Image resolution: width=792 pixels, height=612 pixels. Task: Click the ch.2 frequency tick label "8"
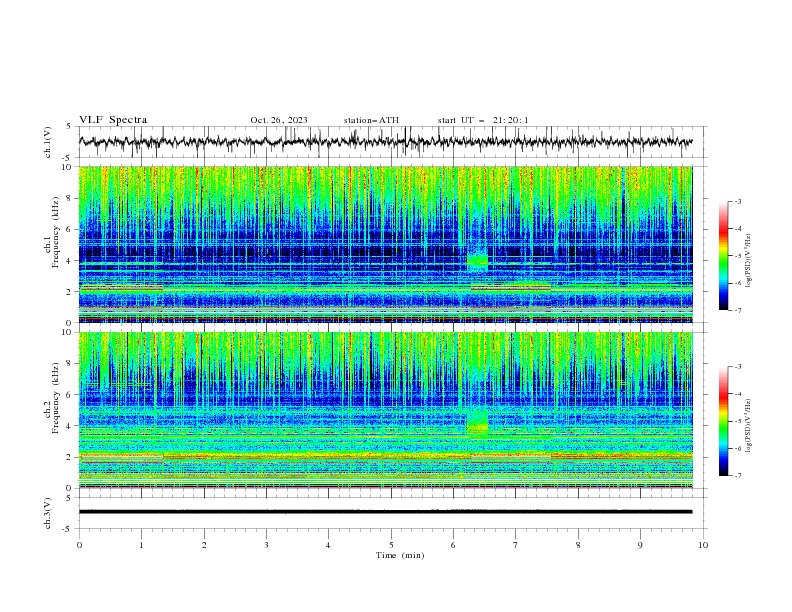pyautogui.click(x=70, y=364)
